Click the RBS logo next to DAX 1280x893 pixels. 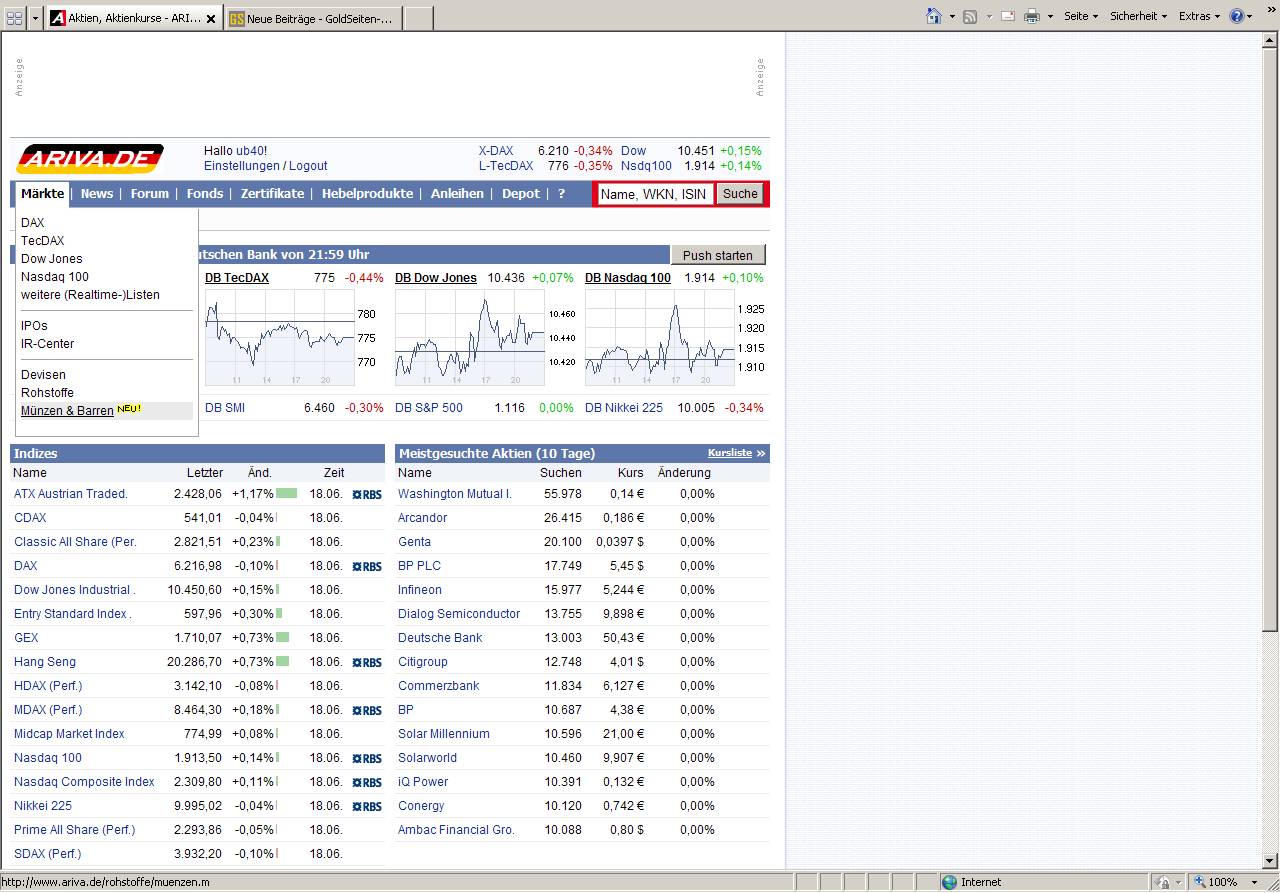coord(367,566)
